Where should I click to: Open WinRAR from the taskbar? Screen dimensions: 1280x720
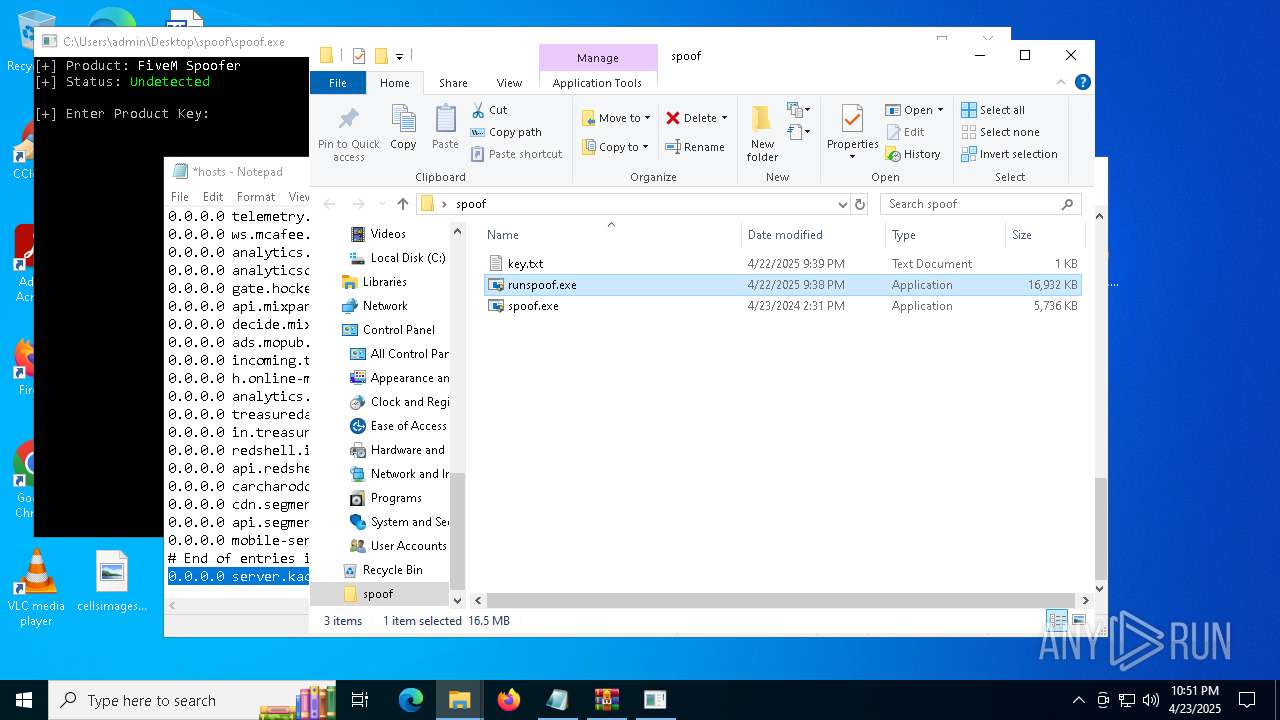[607, 700]
